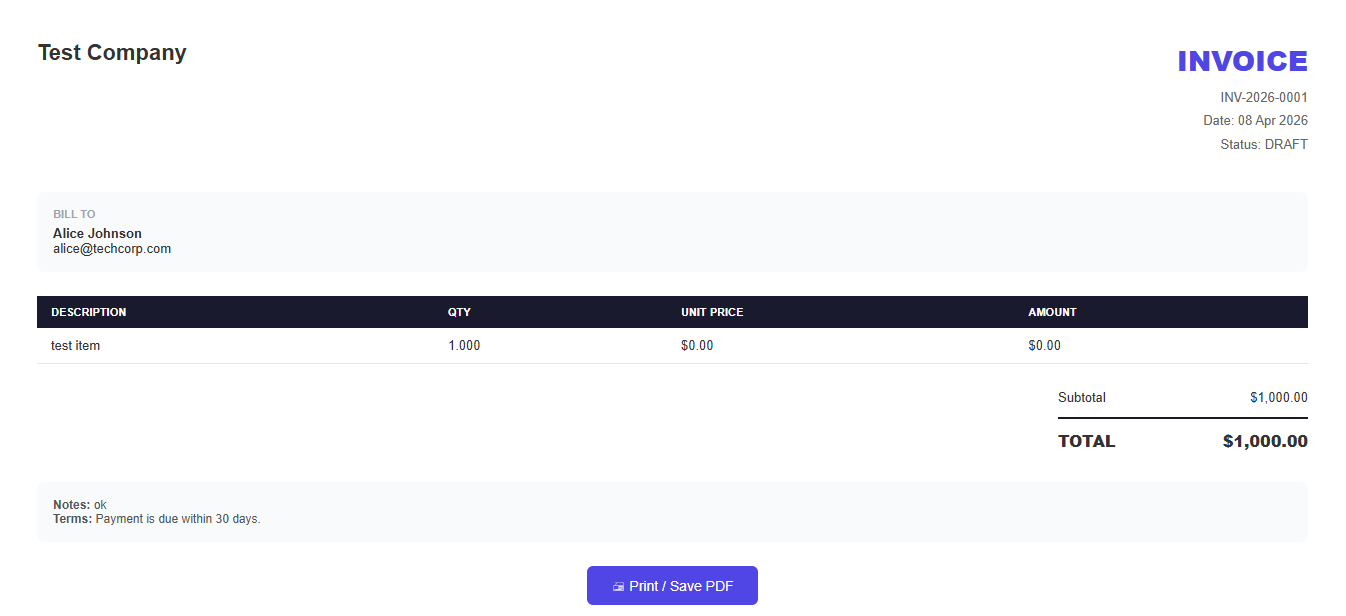
Task: Select the 'test item' description cell
Action: (76, 346)
